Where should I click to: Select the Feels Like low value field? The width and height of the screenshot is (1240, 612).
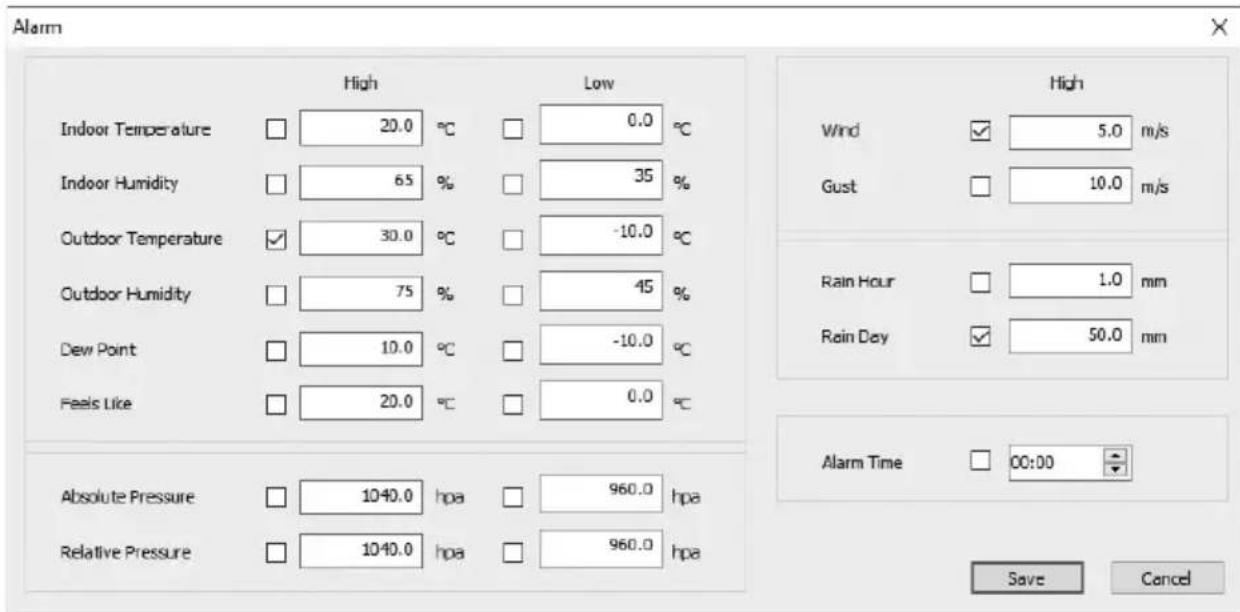(x=603, y=403)
